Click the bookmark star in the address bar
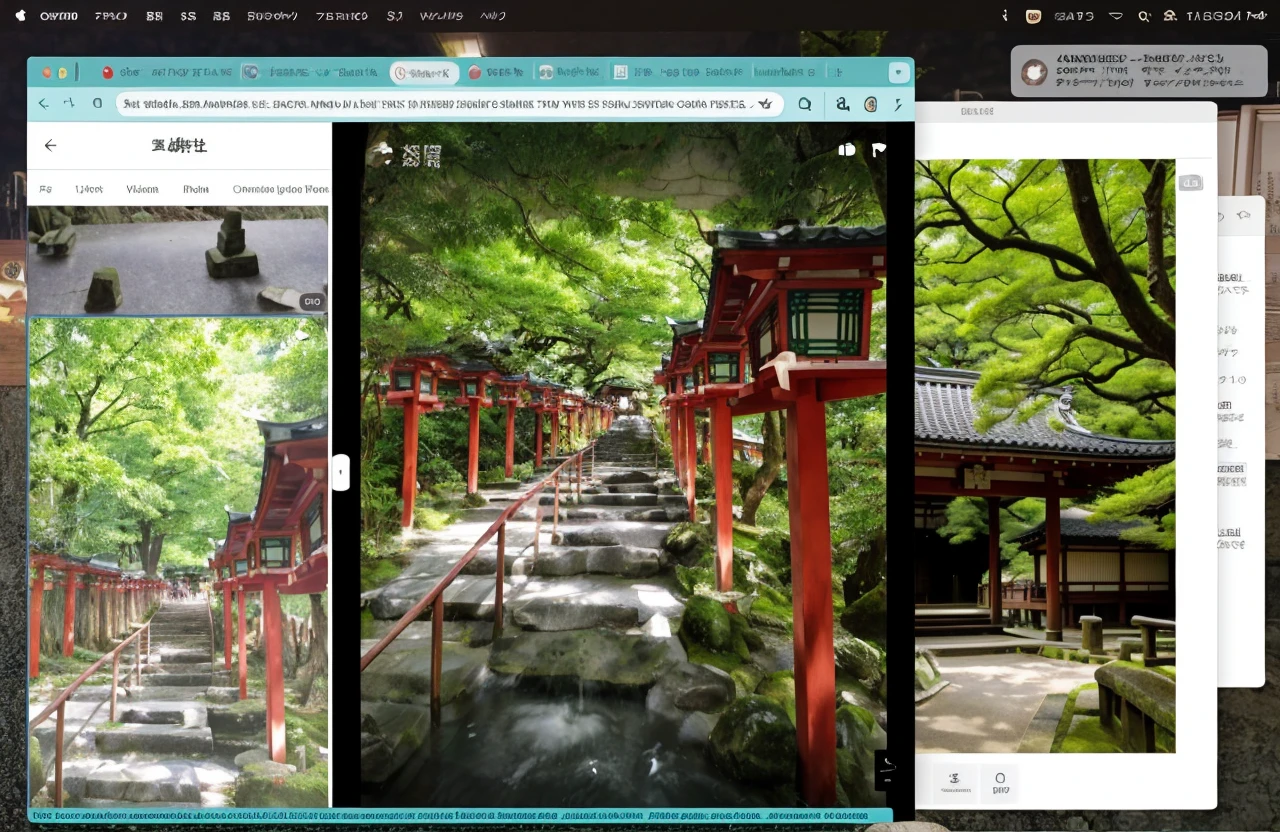1280x832 pixels. [765, 104]
